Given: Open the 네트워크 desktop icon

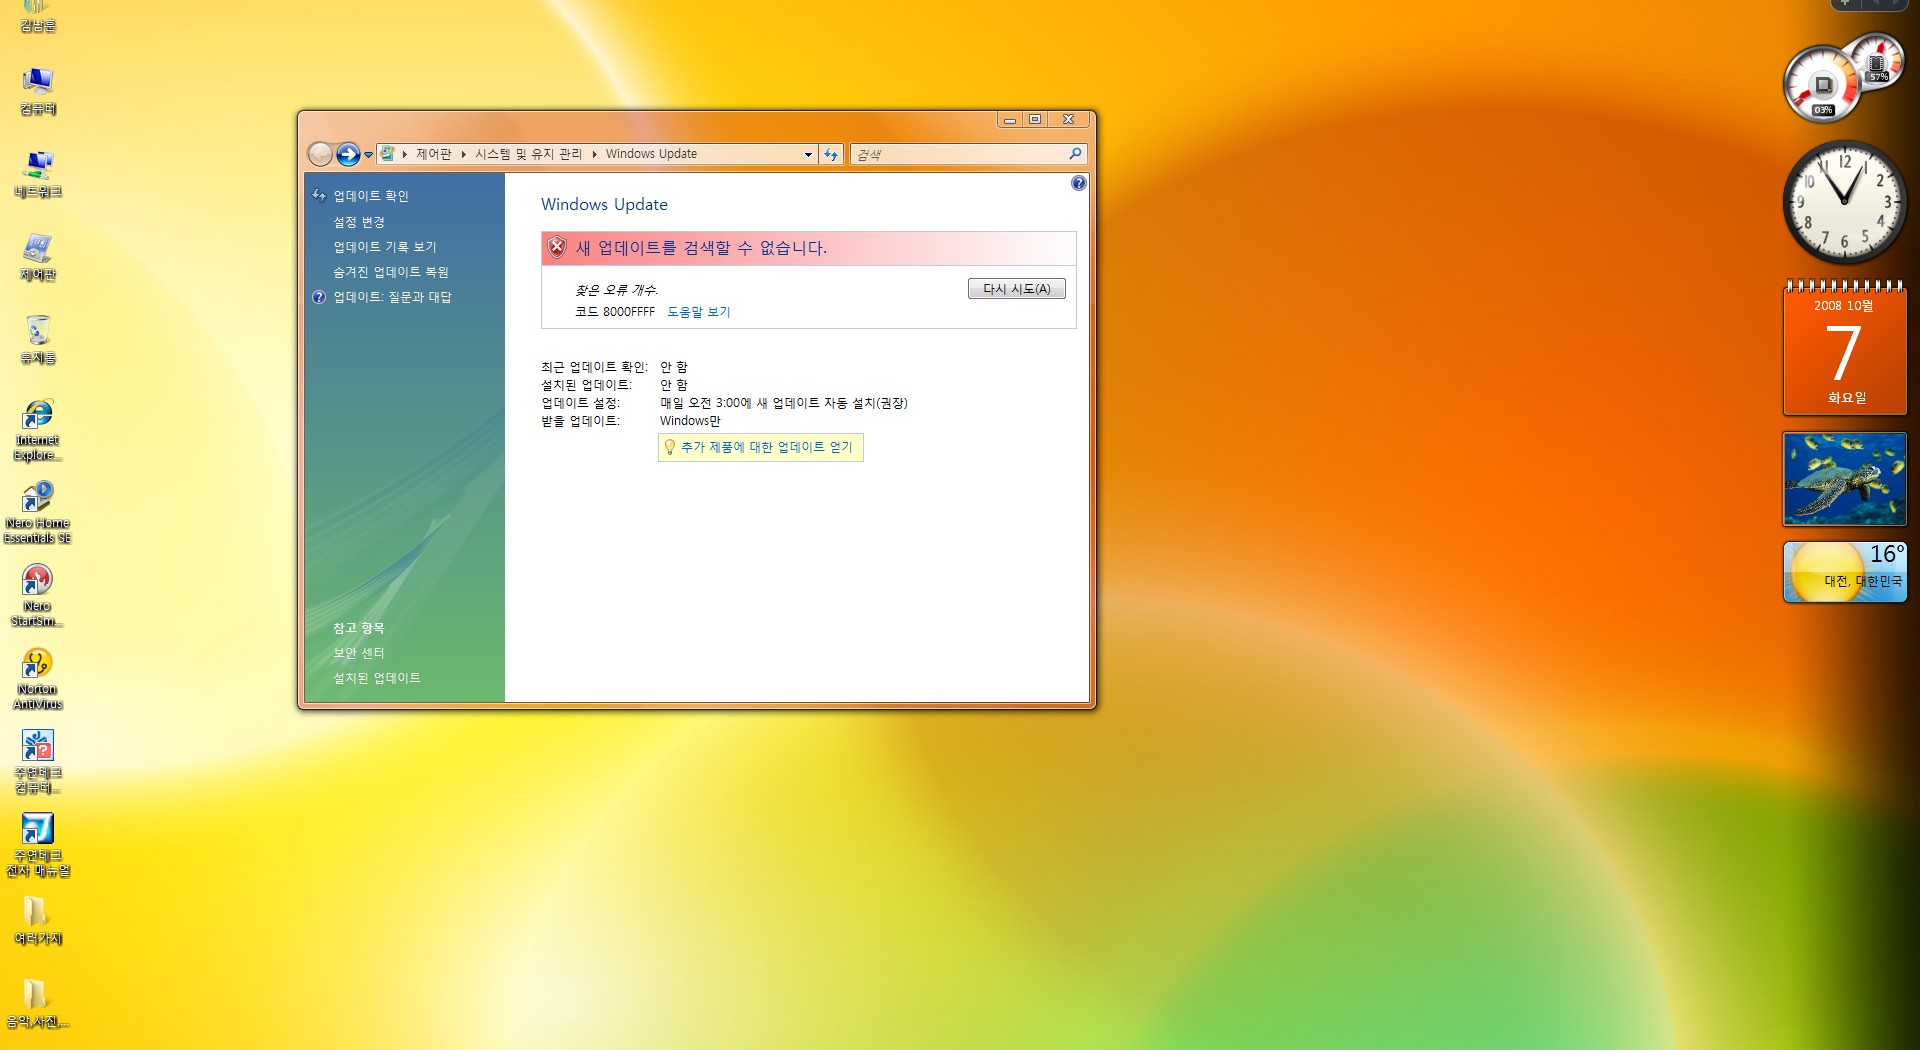Looking at the screenshot, I should point(38,173).
